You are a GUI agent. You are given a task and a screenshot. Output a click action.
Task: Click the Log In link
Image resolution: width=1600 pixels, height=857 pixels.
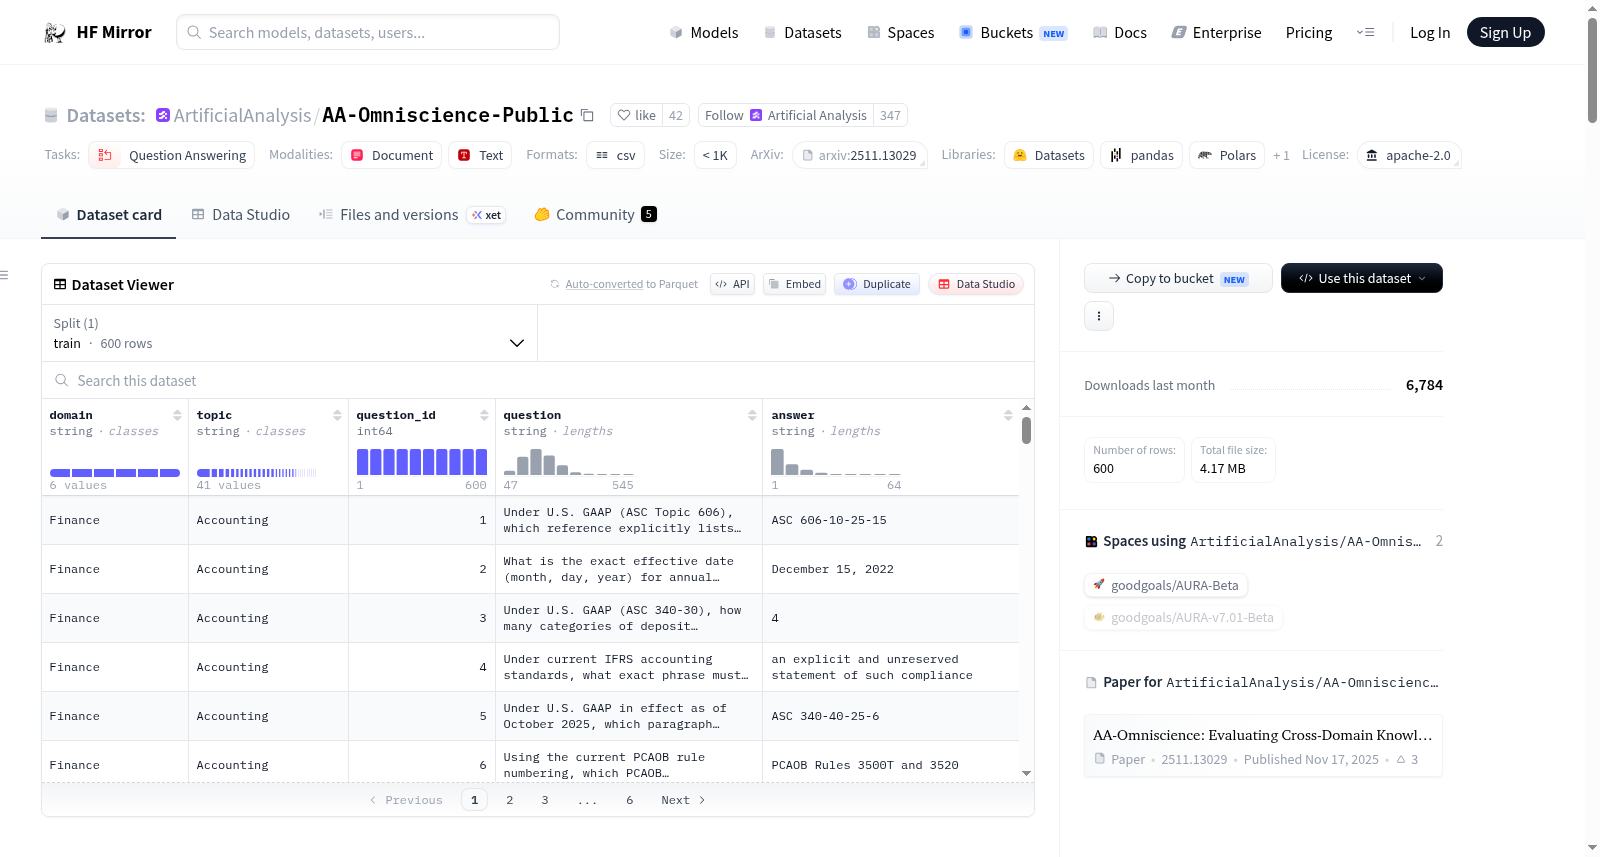pos(1430,32)
